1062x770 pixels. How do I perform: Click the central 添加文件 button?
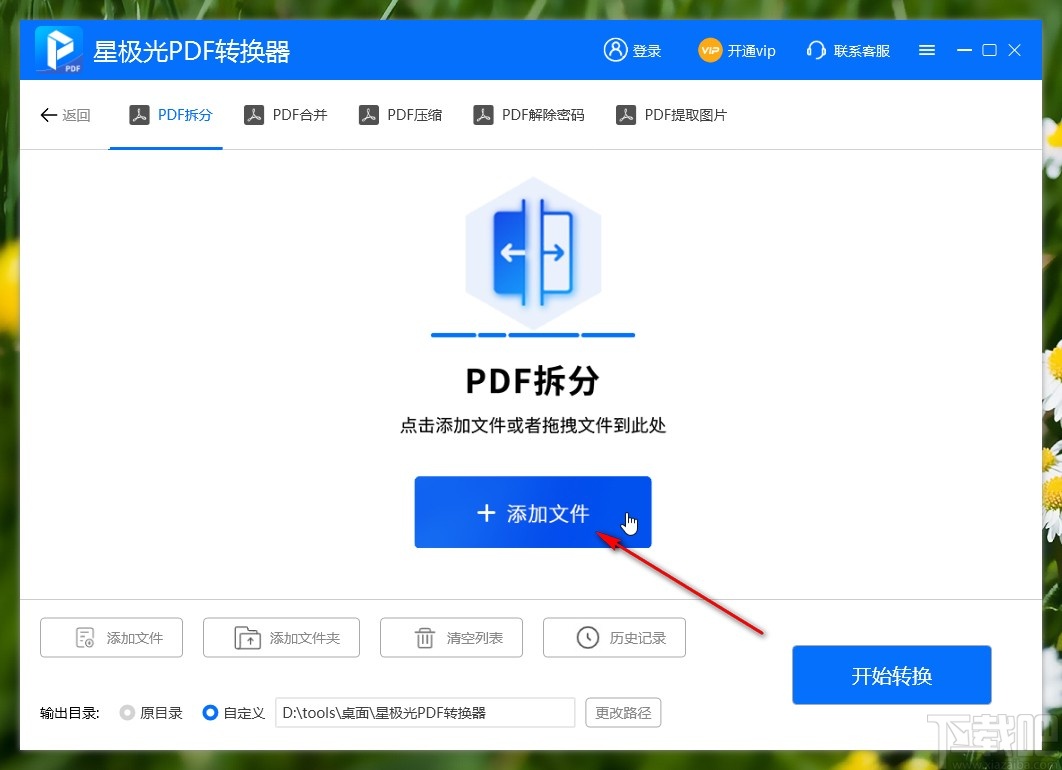(532, 512)
